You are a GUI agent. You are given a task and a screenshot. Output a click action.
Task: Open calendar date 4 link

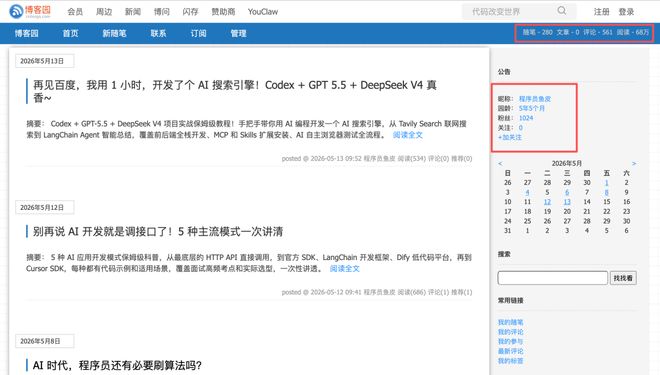click(527, 192)
